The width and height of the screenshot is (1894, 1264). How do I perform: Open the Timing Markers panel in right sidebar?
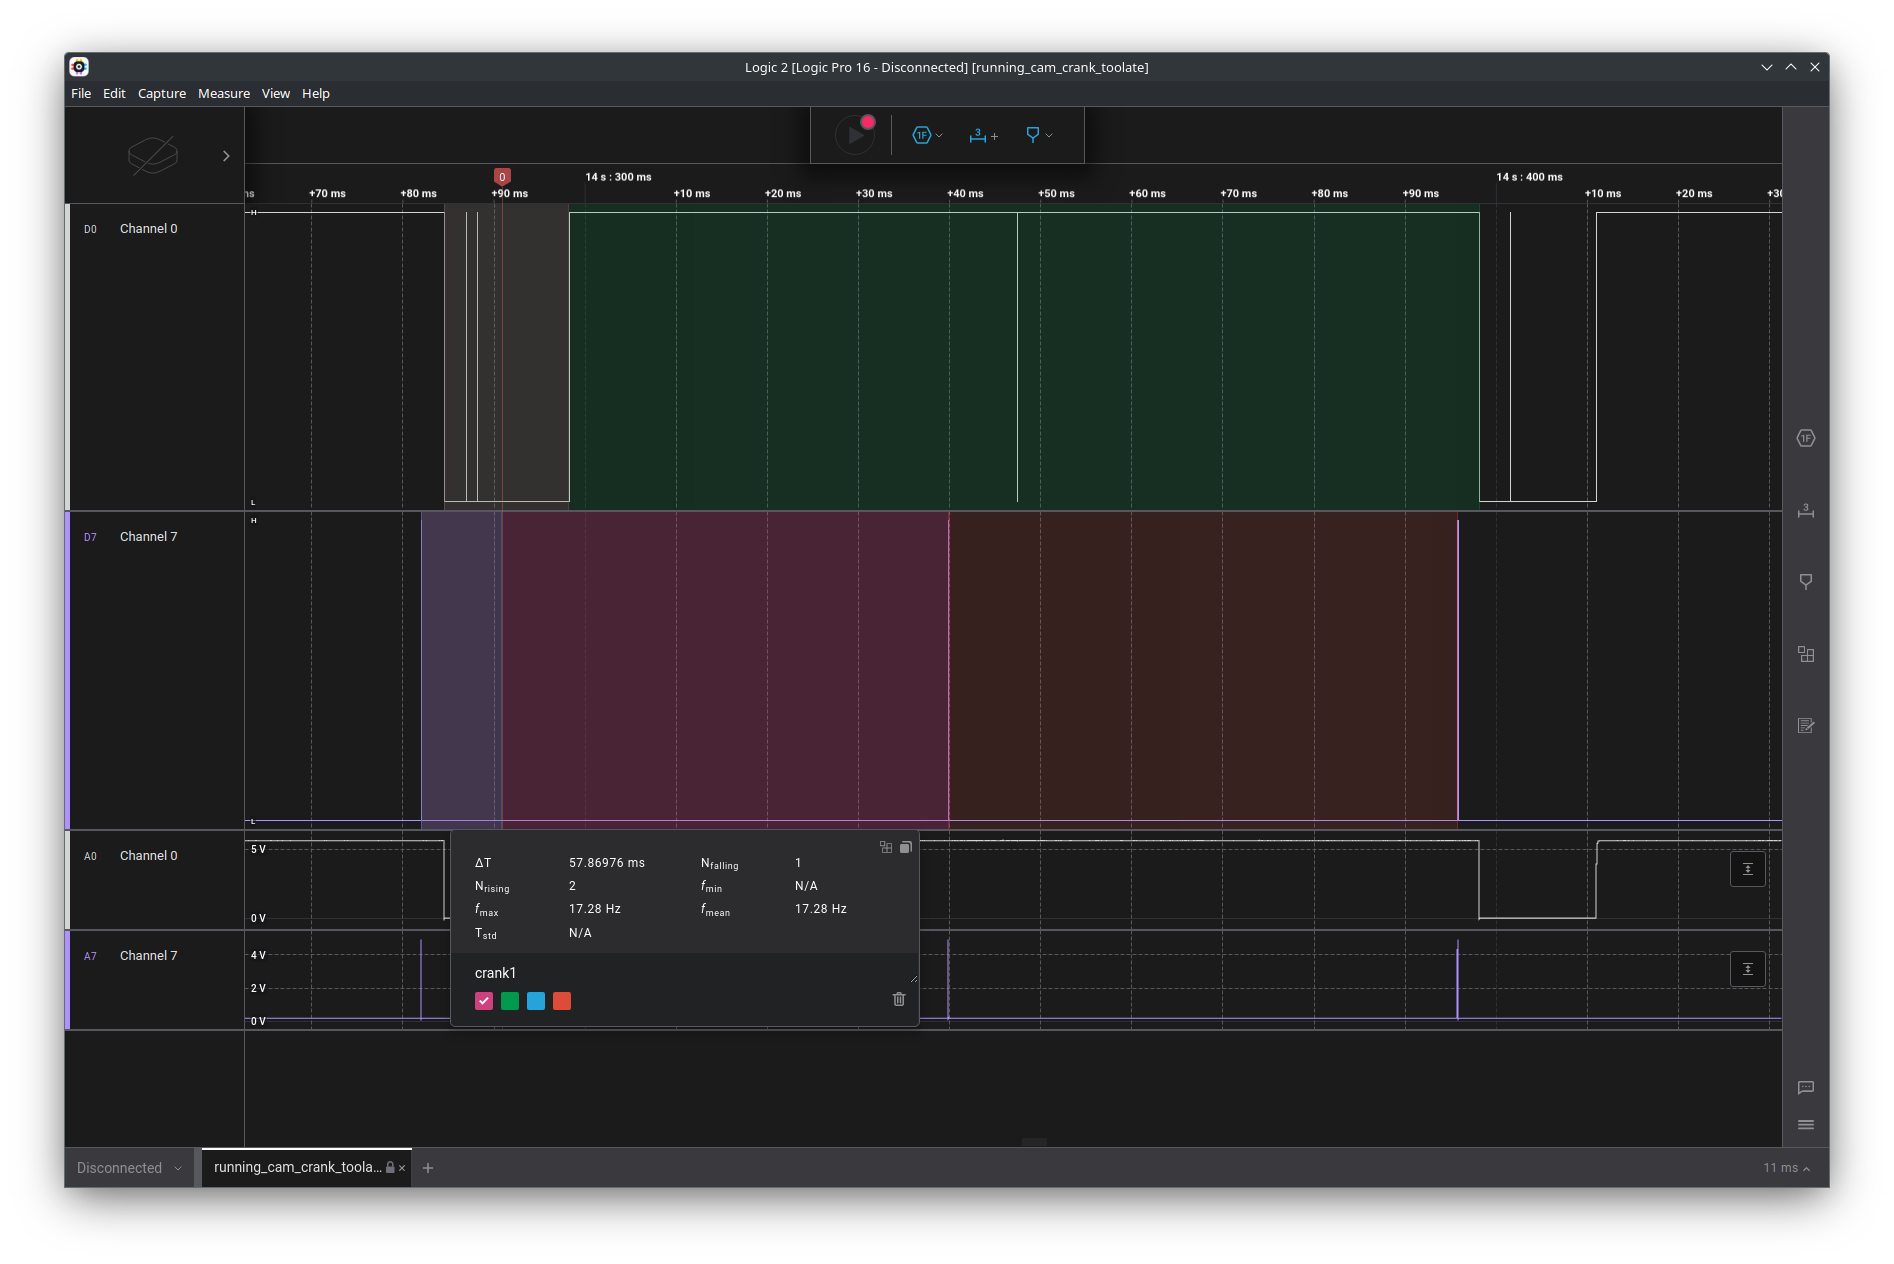tap(1805, 582)
